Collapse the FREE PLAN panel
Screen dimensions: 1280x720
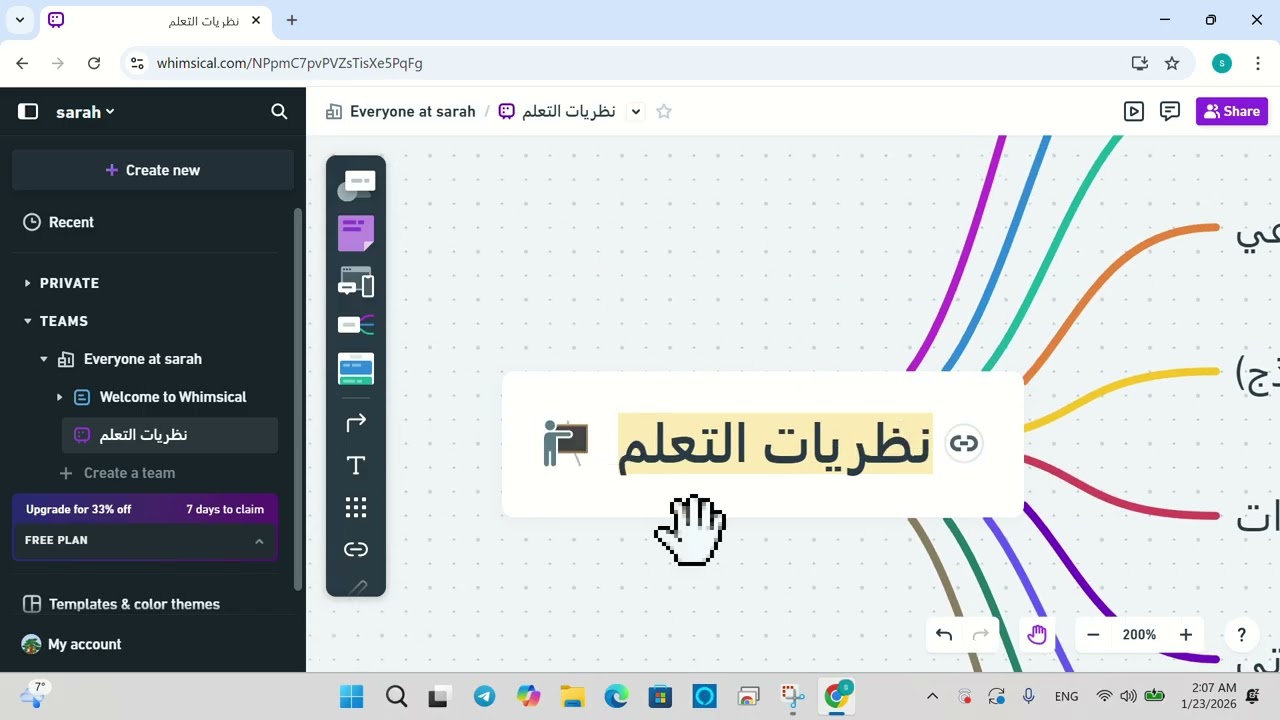(x=259, y=541)
